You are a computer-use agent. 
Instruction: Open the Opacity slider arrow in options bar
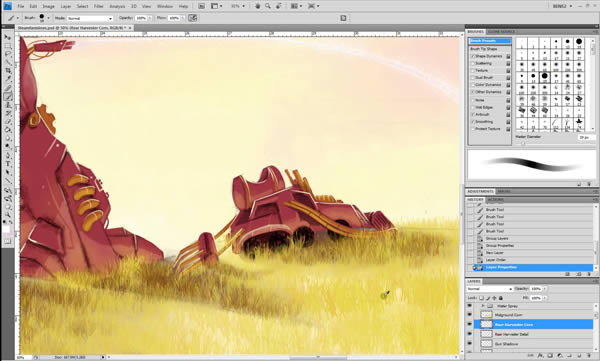150,18
